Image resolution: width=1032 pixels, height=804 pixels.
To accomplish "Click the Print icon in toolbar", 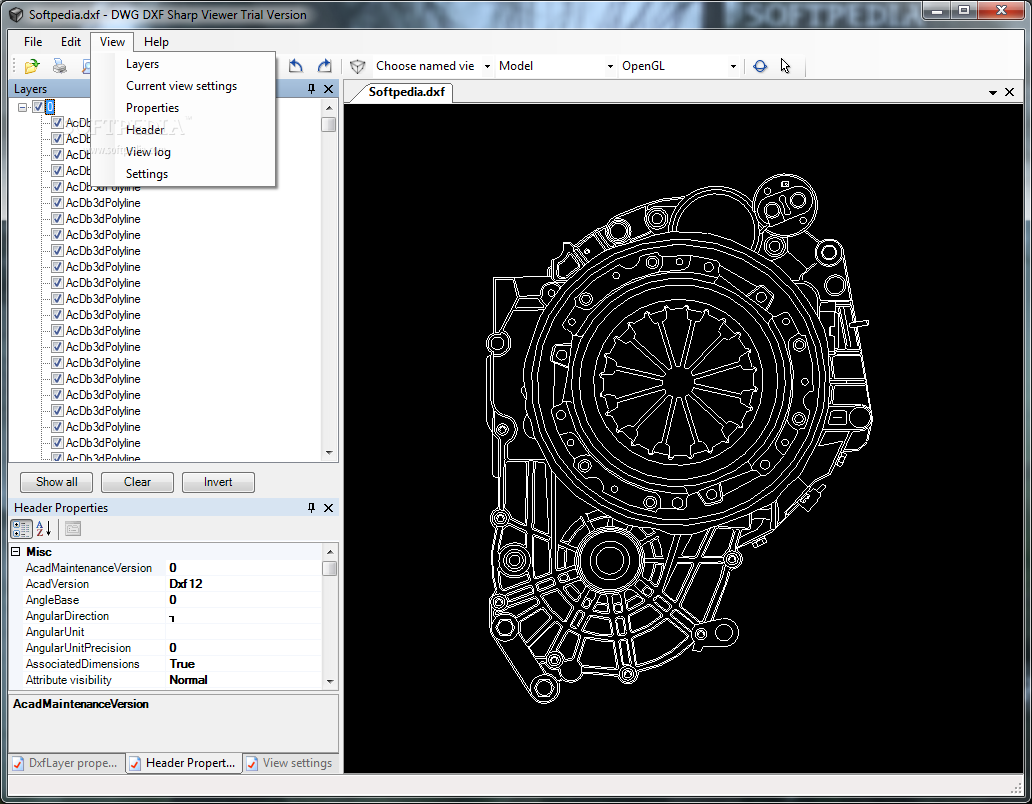I will coord(60,66).
